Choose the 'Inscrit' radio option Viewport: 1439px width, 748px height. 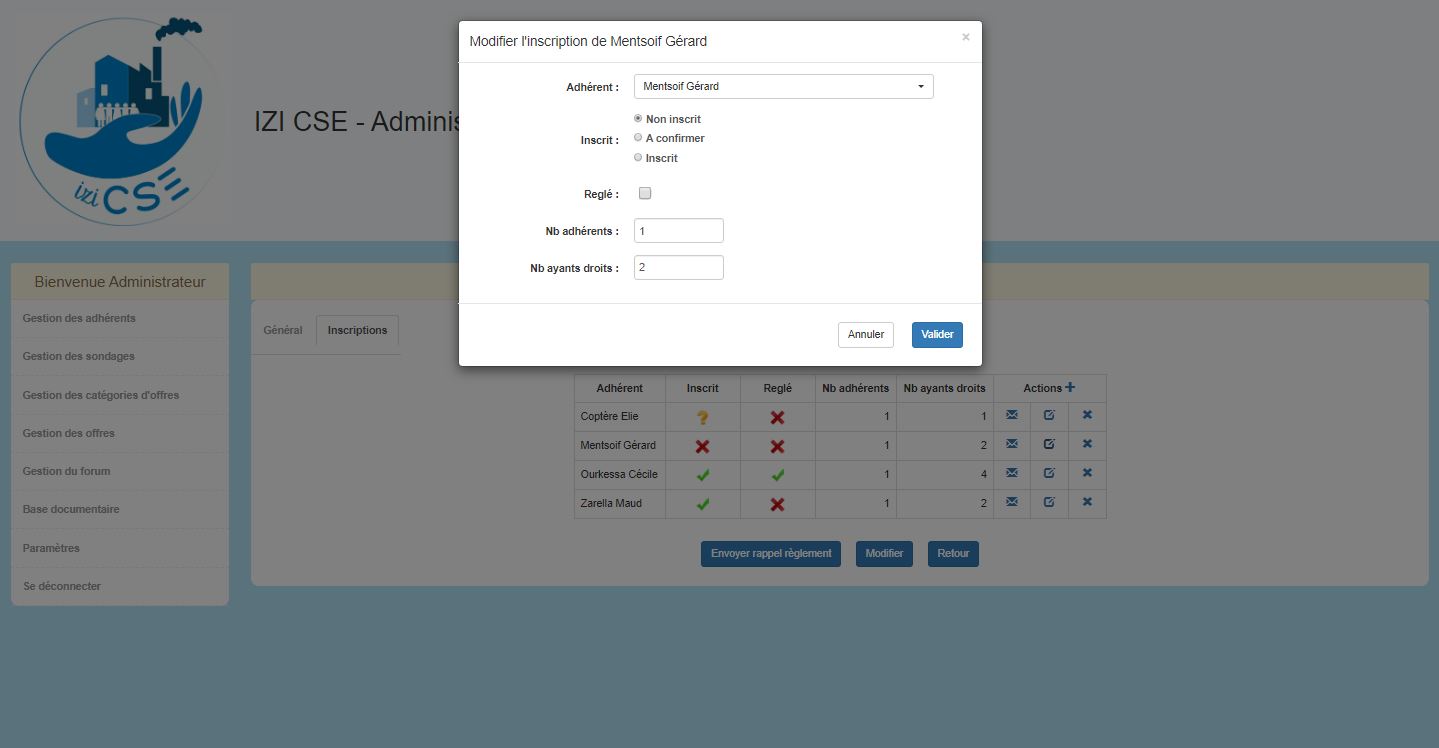click(638, 158)
